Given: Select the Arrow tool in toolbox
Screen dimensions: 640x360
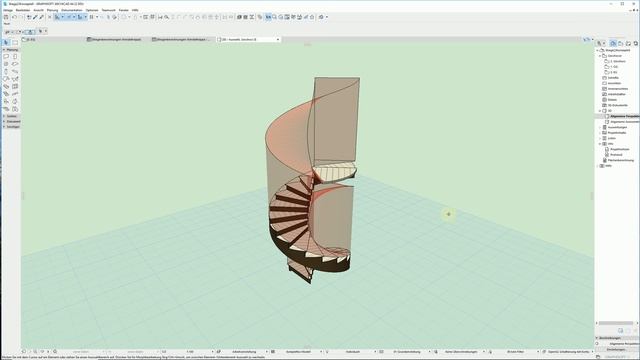Looking at the screenshot, I should pyautogui.click(x=6, y=42).
